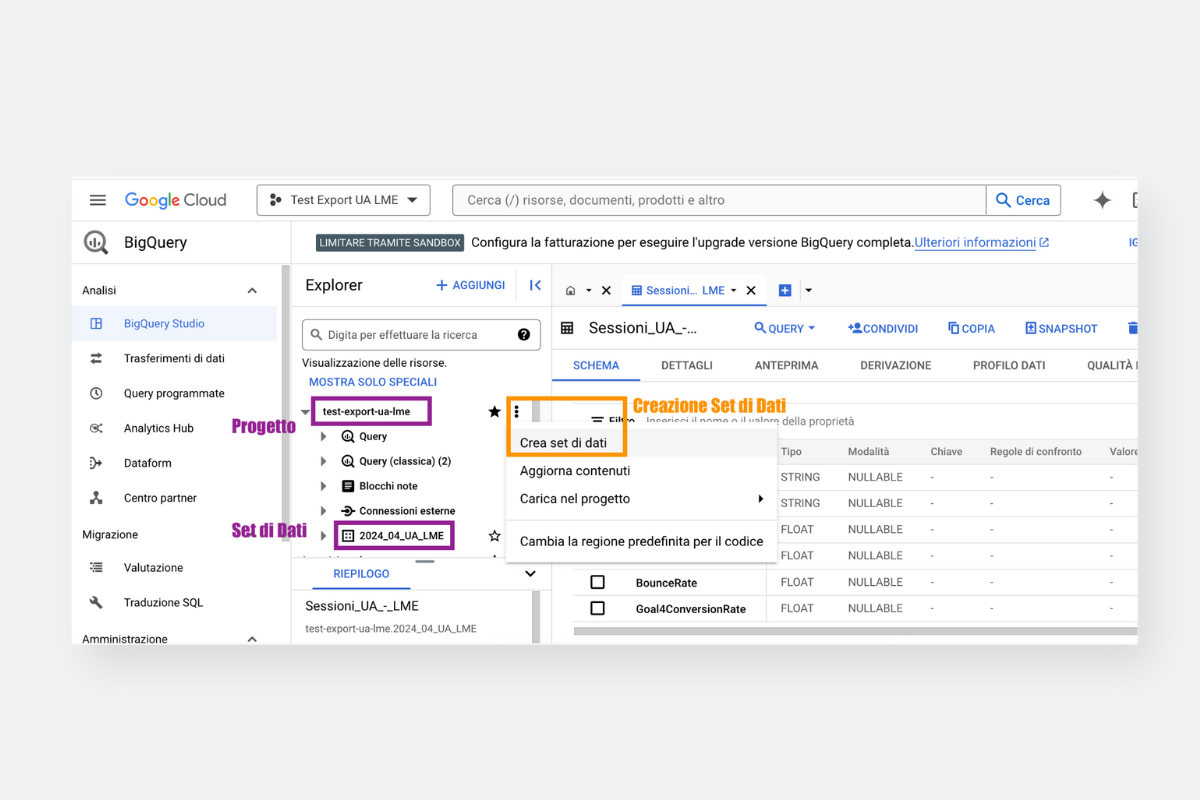The image size is (1200, 800).
Task: Open the Test Export UA LME project selector
Action: tap(344, 200)
